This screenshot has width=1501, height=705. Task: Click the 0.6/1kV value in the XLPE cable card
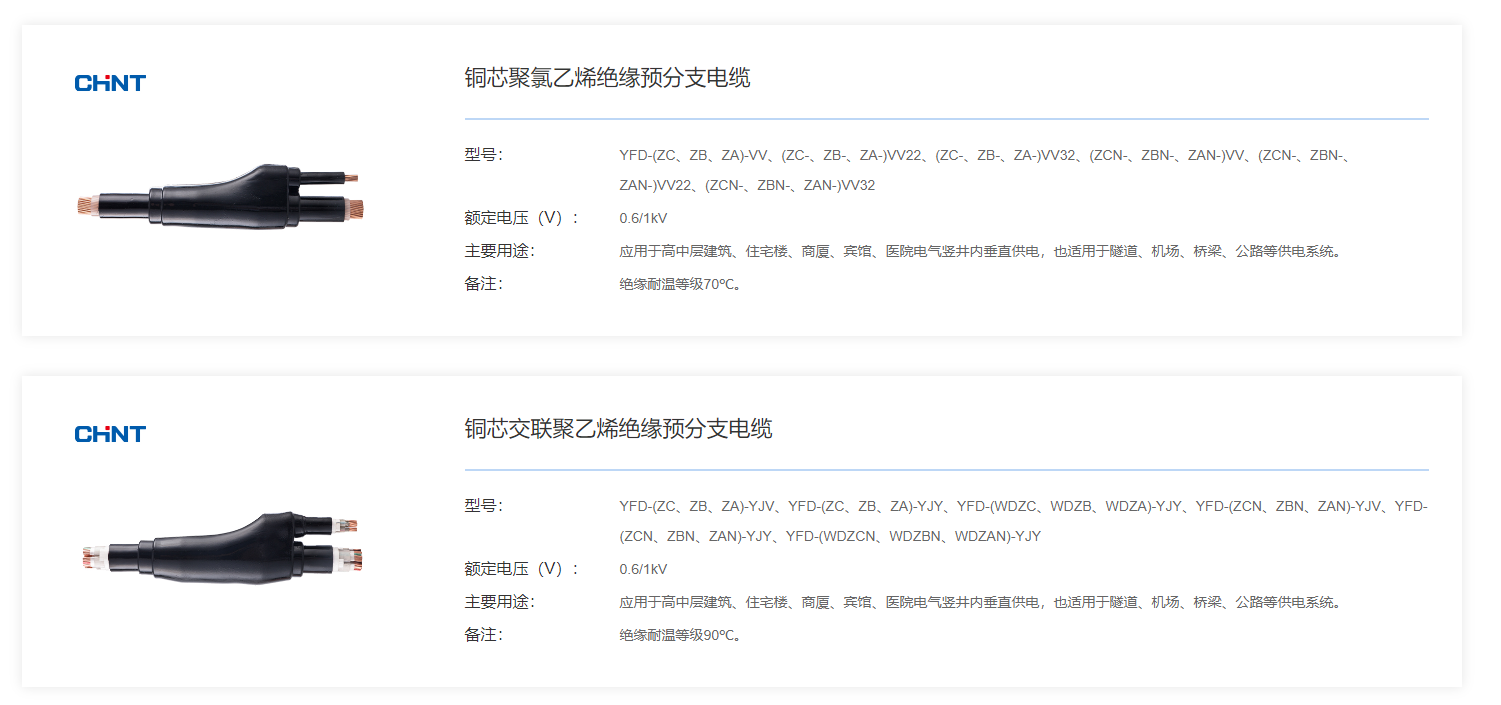point(643,569)
